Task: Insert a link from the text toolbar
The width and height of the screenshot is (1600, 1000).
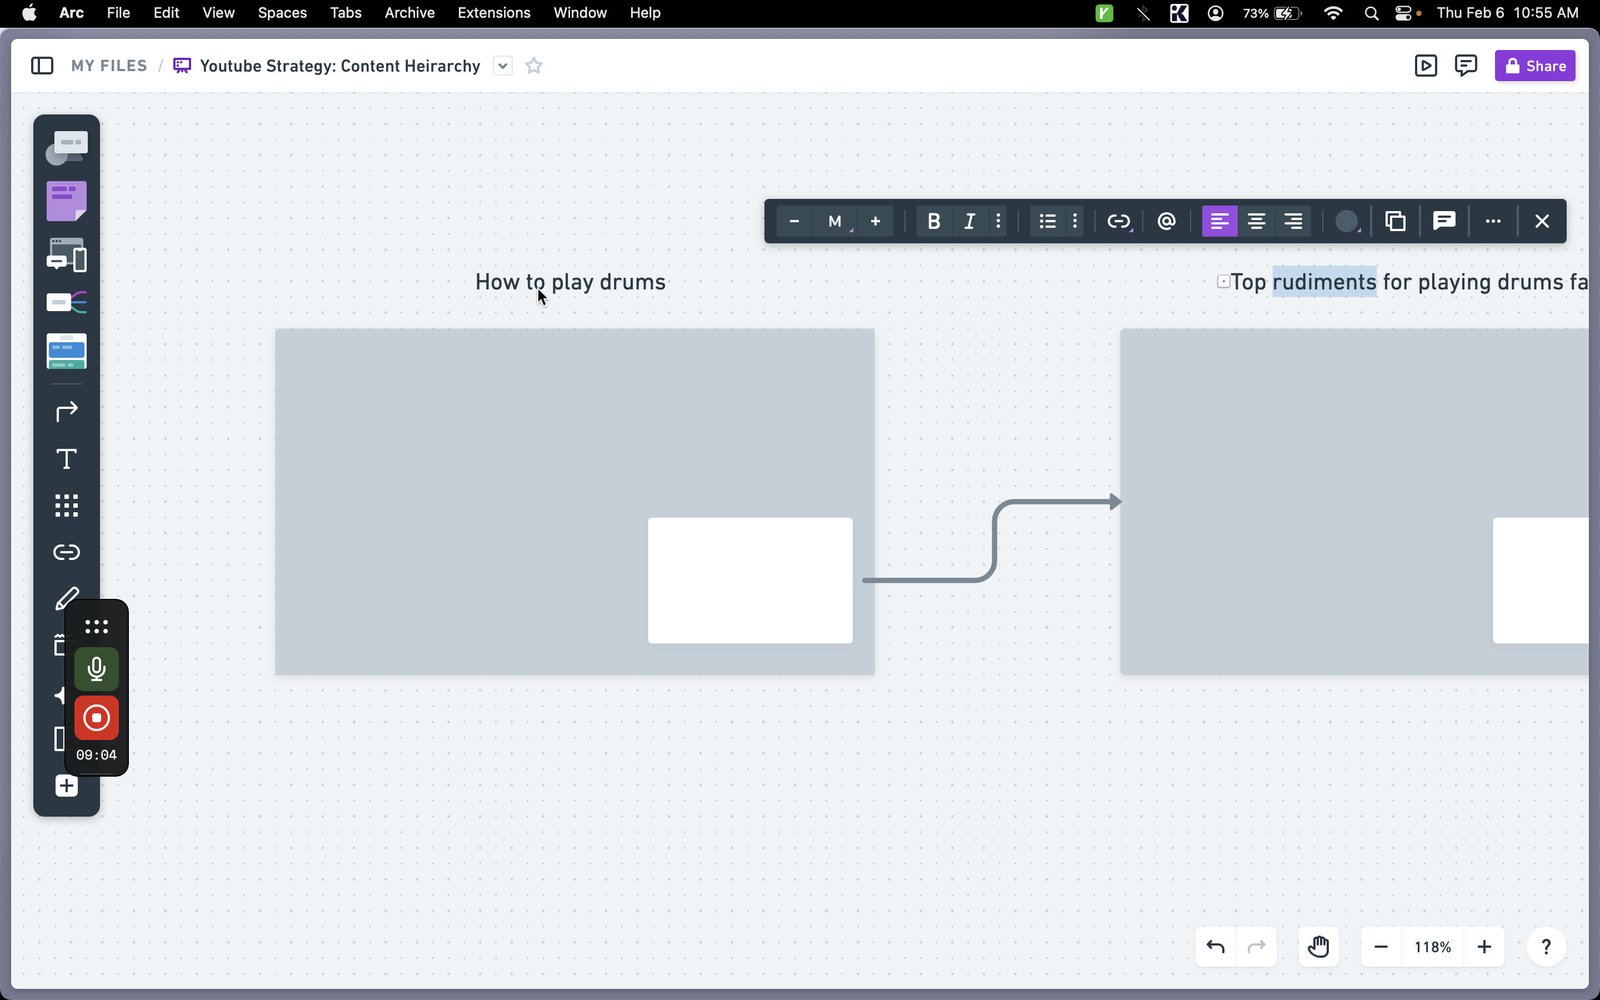Action: tap(1119, 221)
